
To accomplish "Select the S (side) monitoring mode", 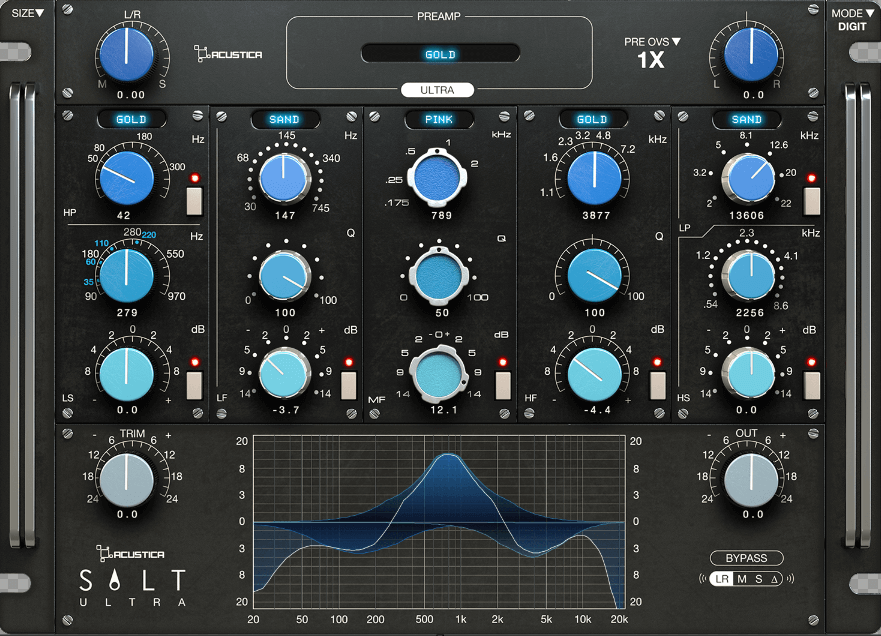I will (759, 579).
